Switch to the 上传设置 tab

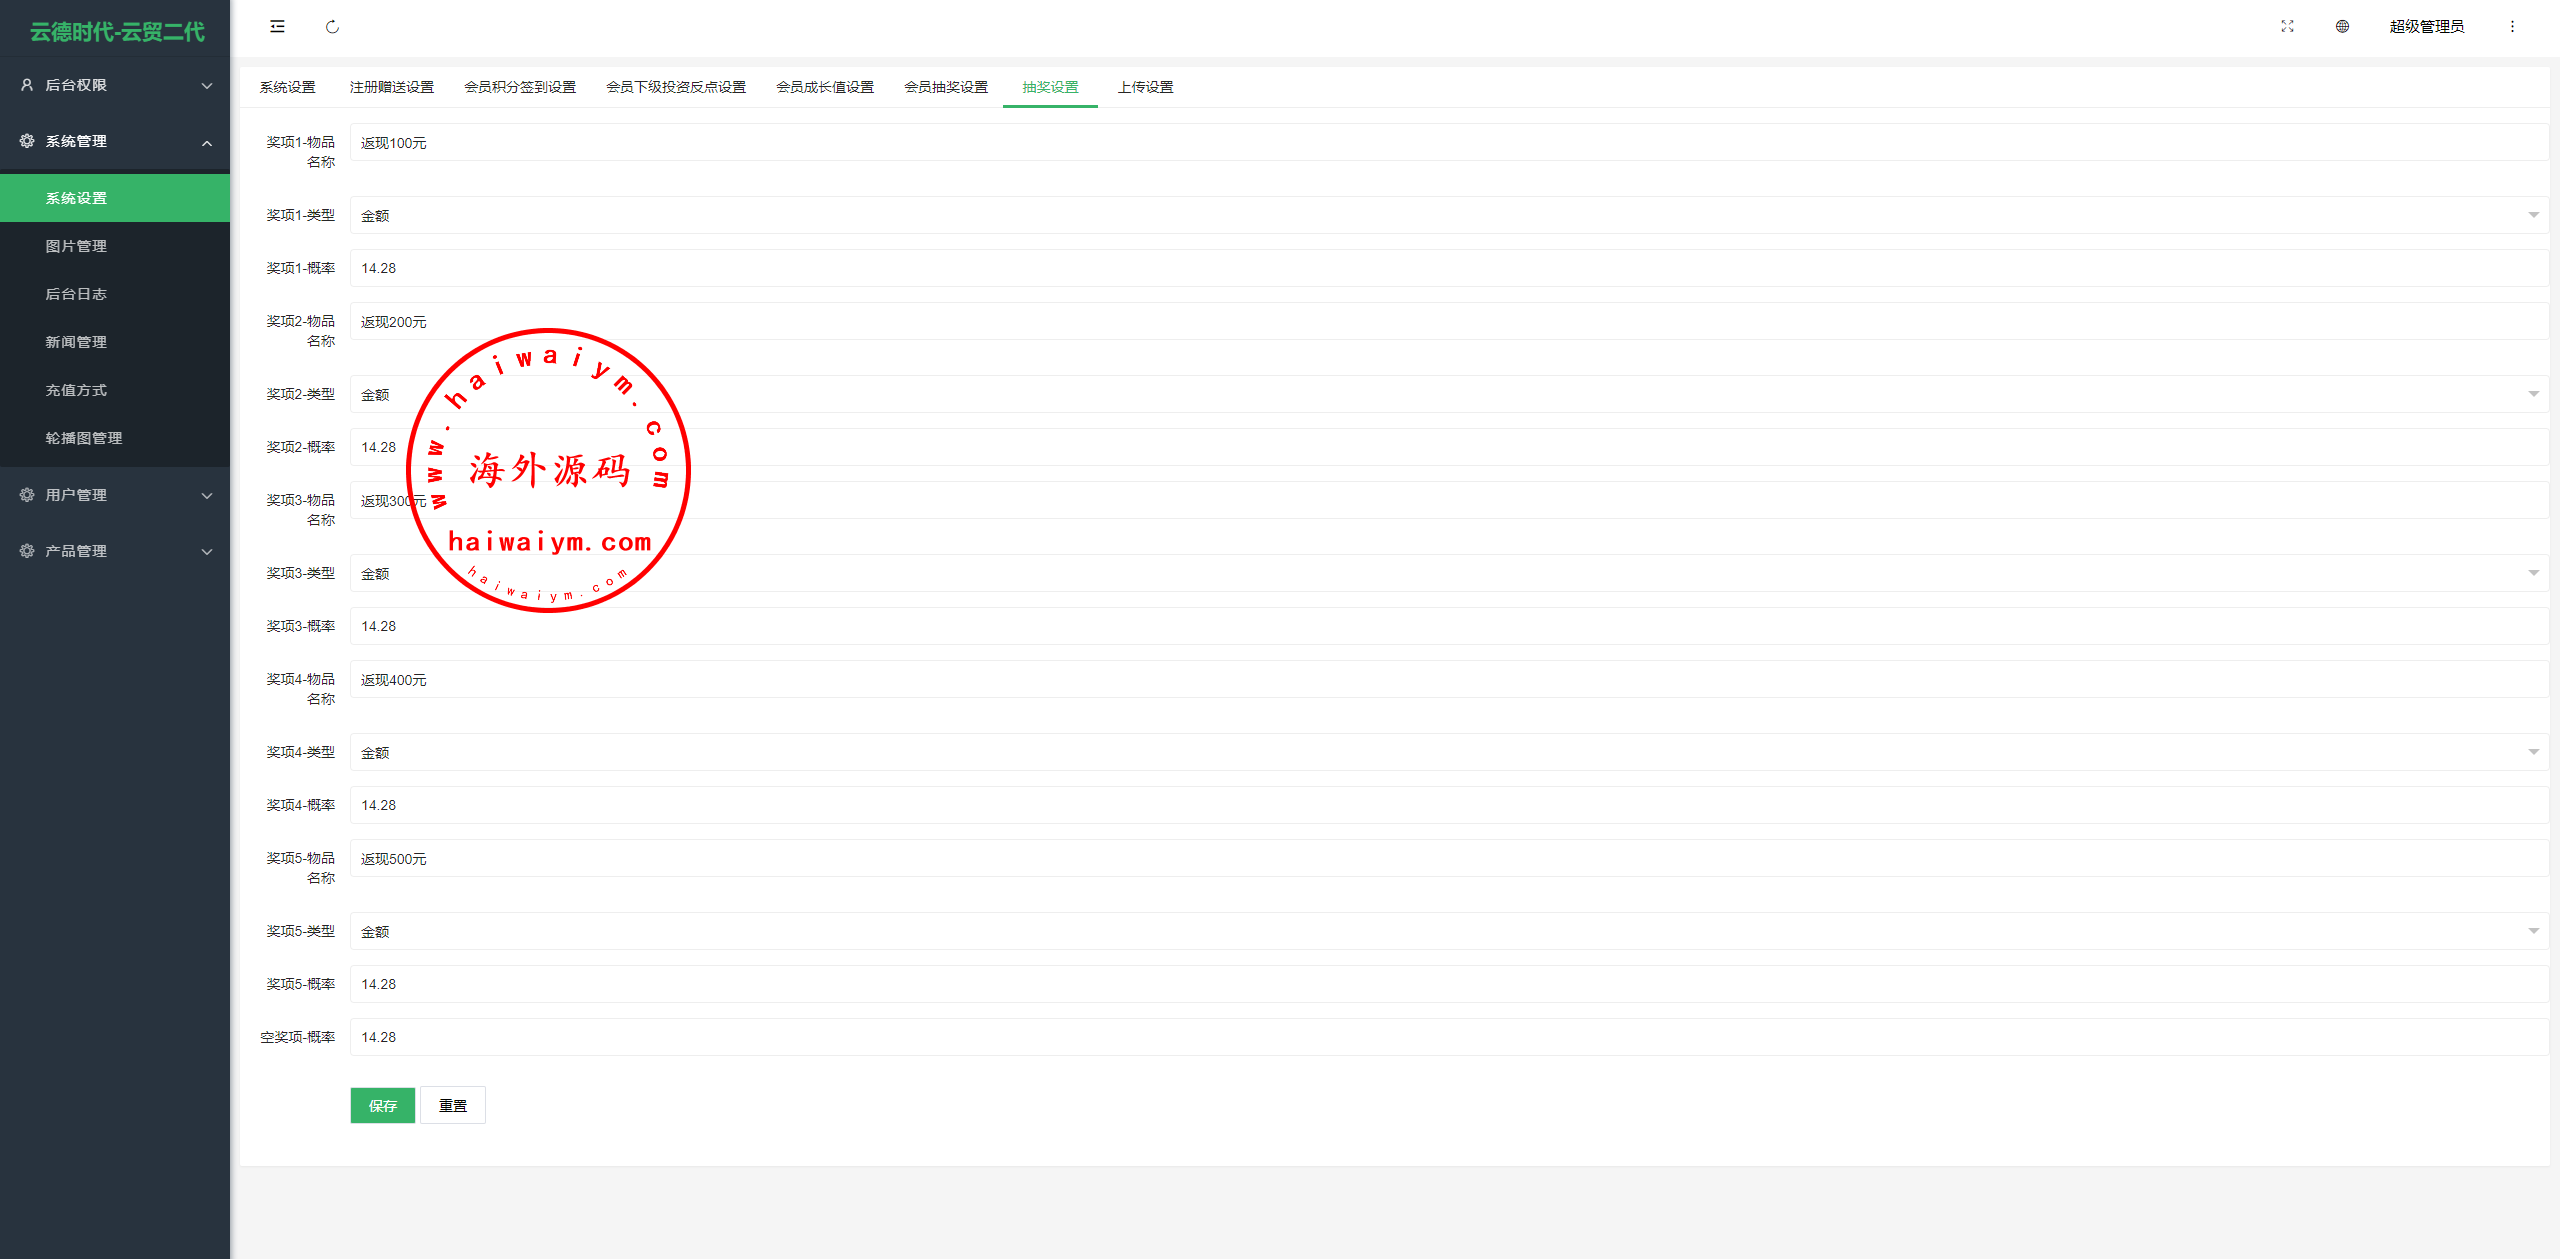pos(1145,87)
